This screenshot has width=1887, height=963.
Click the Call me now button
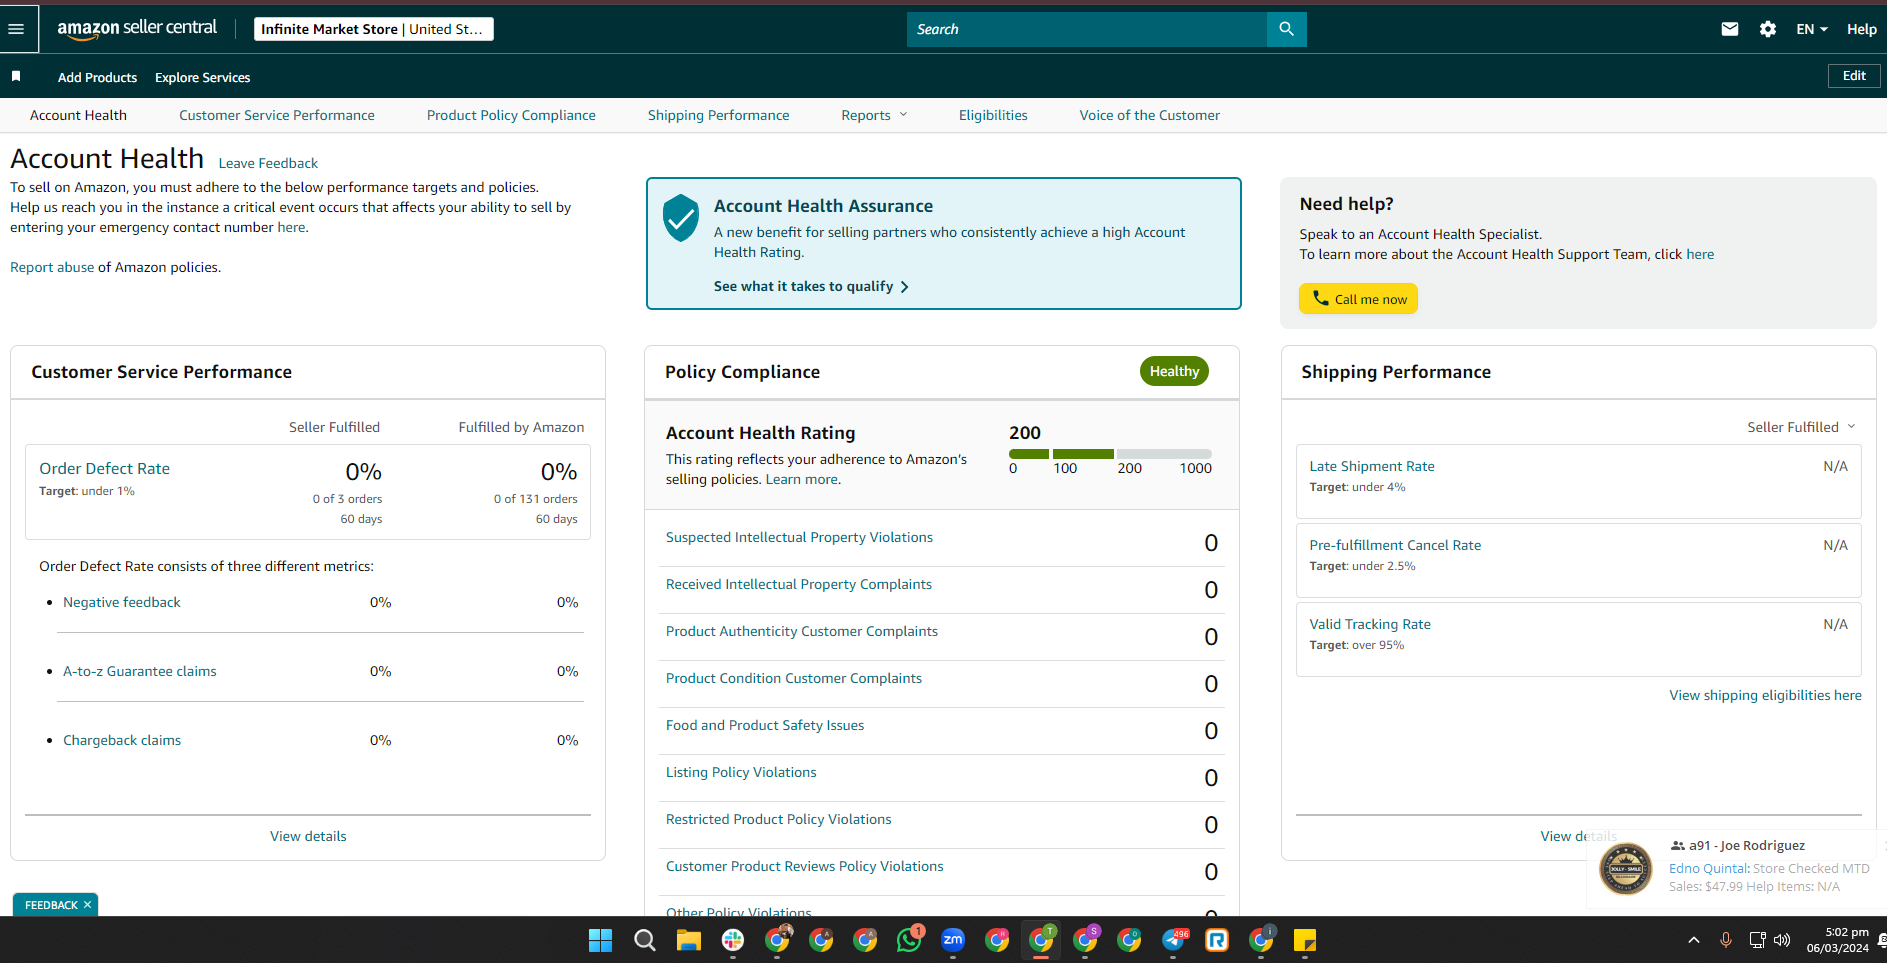pyautogui.click(x=1358, y=299)
